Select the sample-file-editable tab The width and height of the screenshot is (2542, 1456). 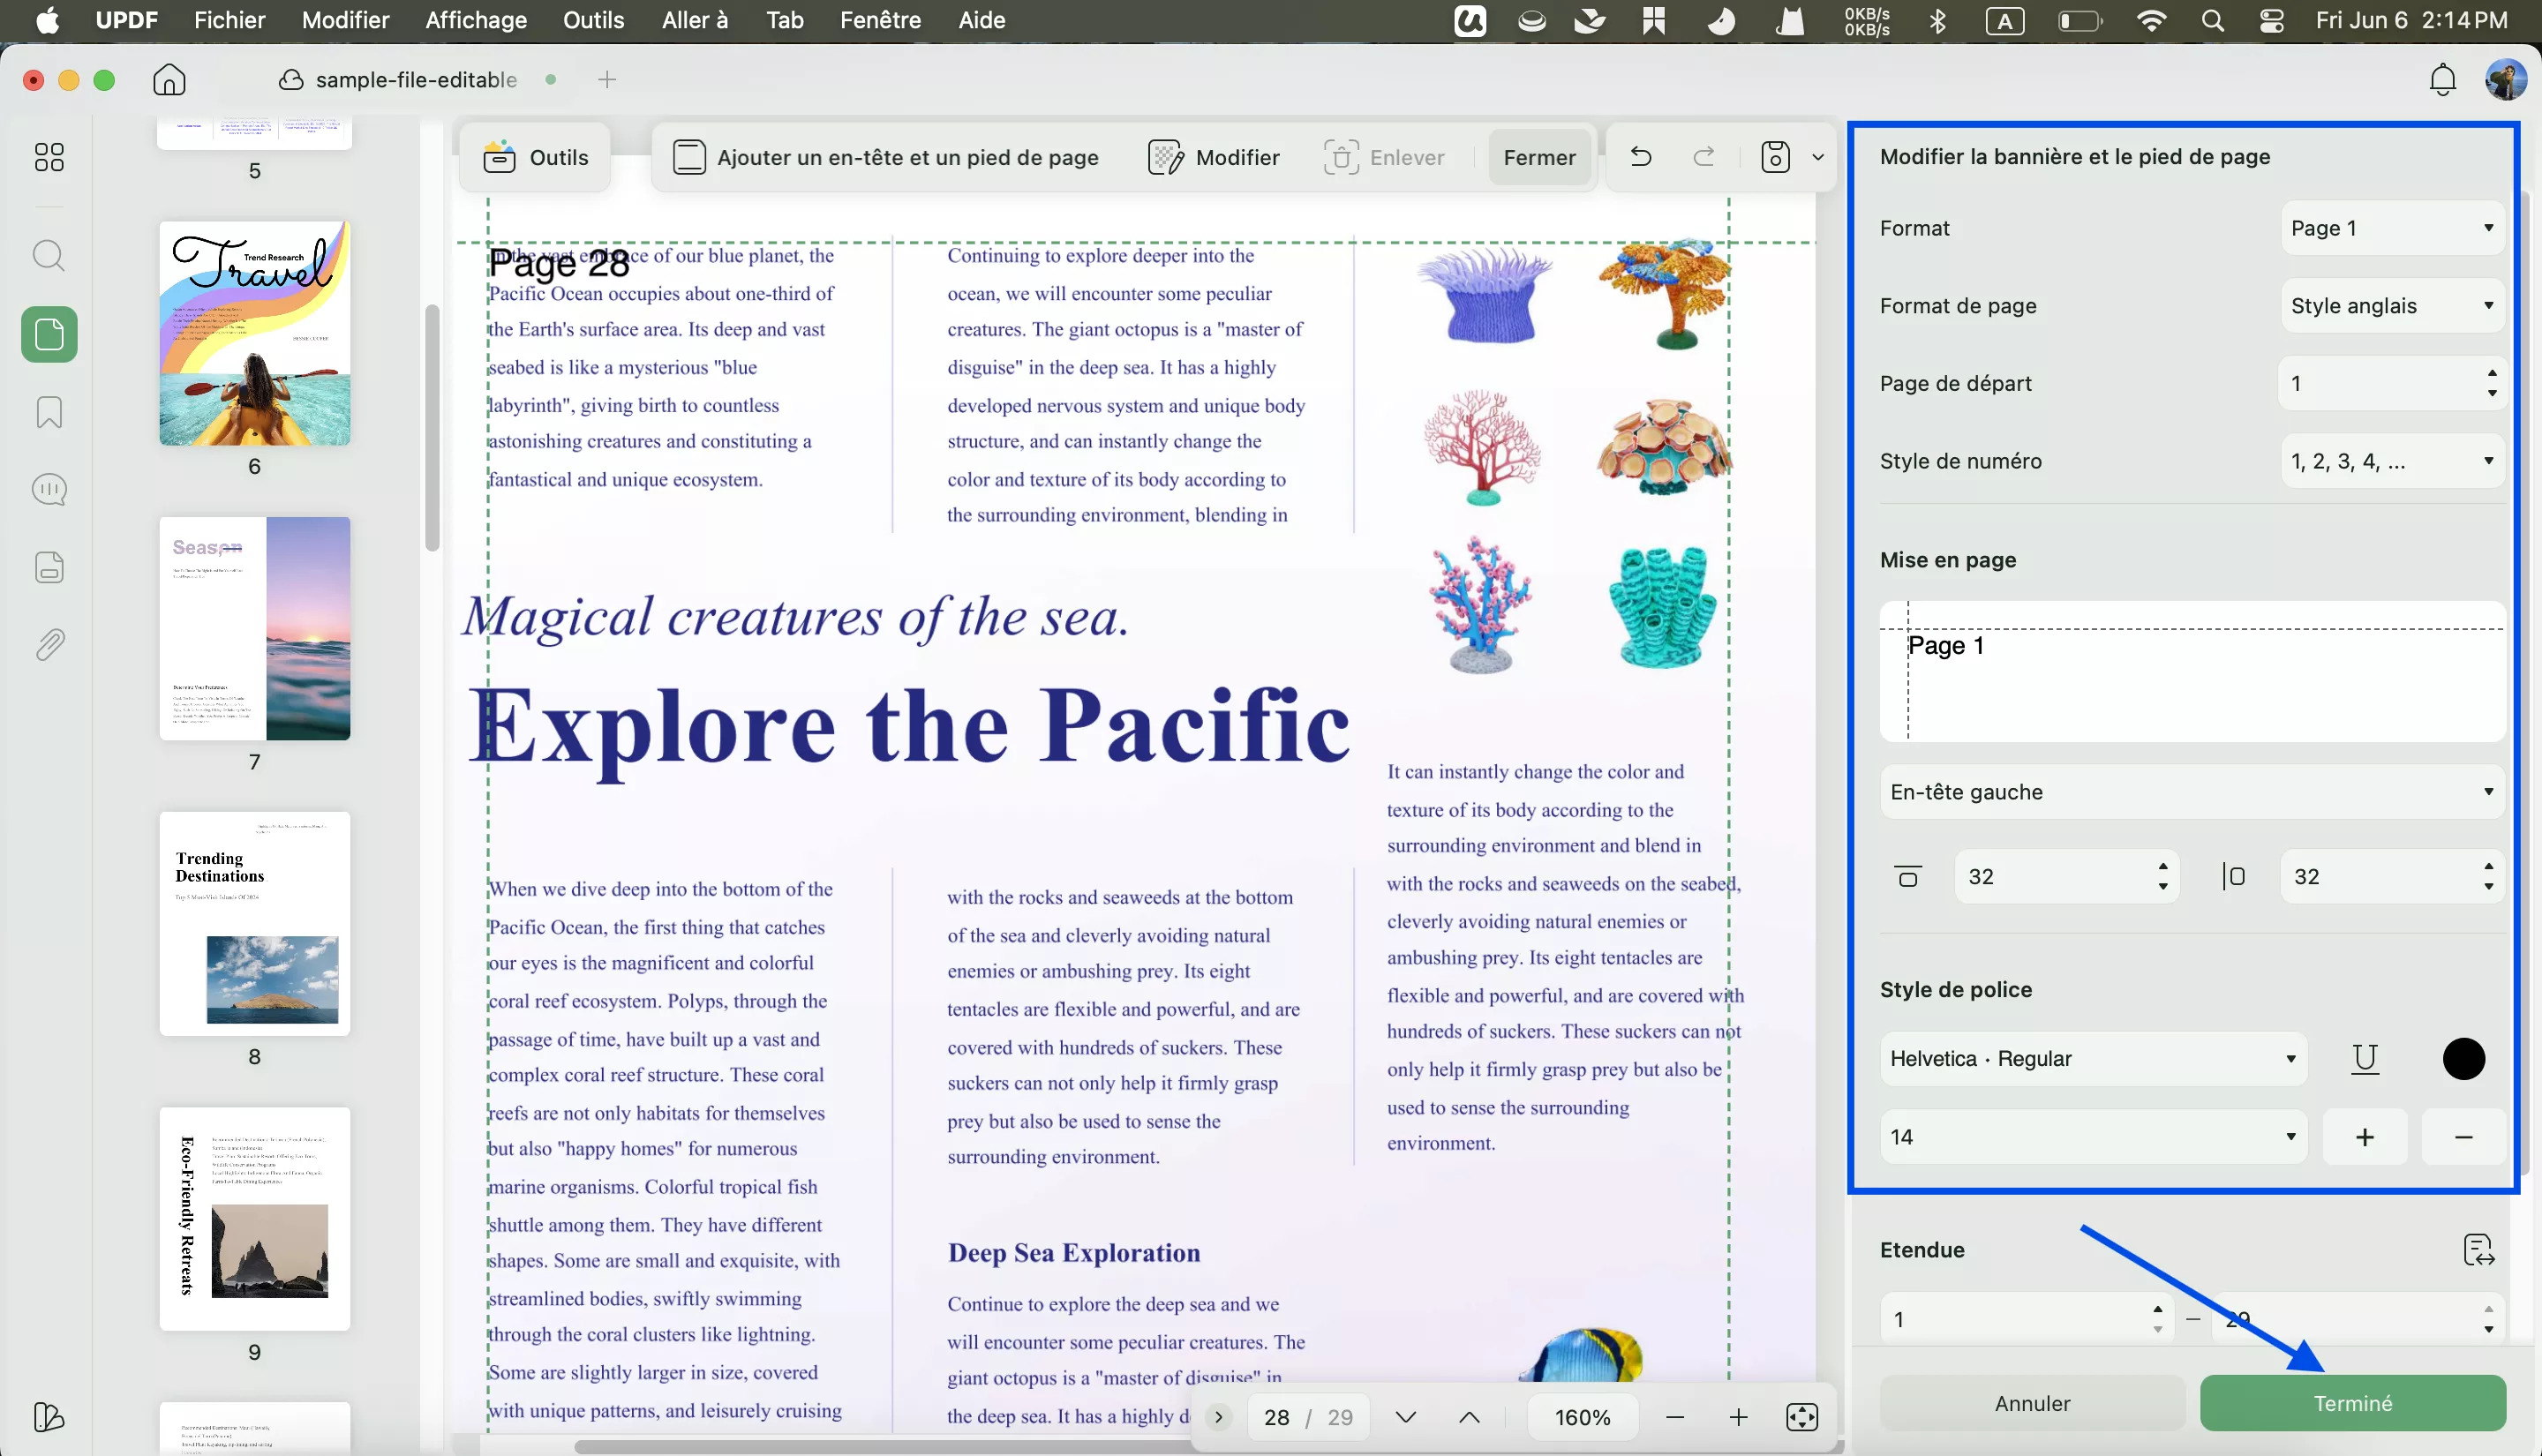coord(416,80)
